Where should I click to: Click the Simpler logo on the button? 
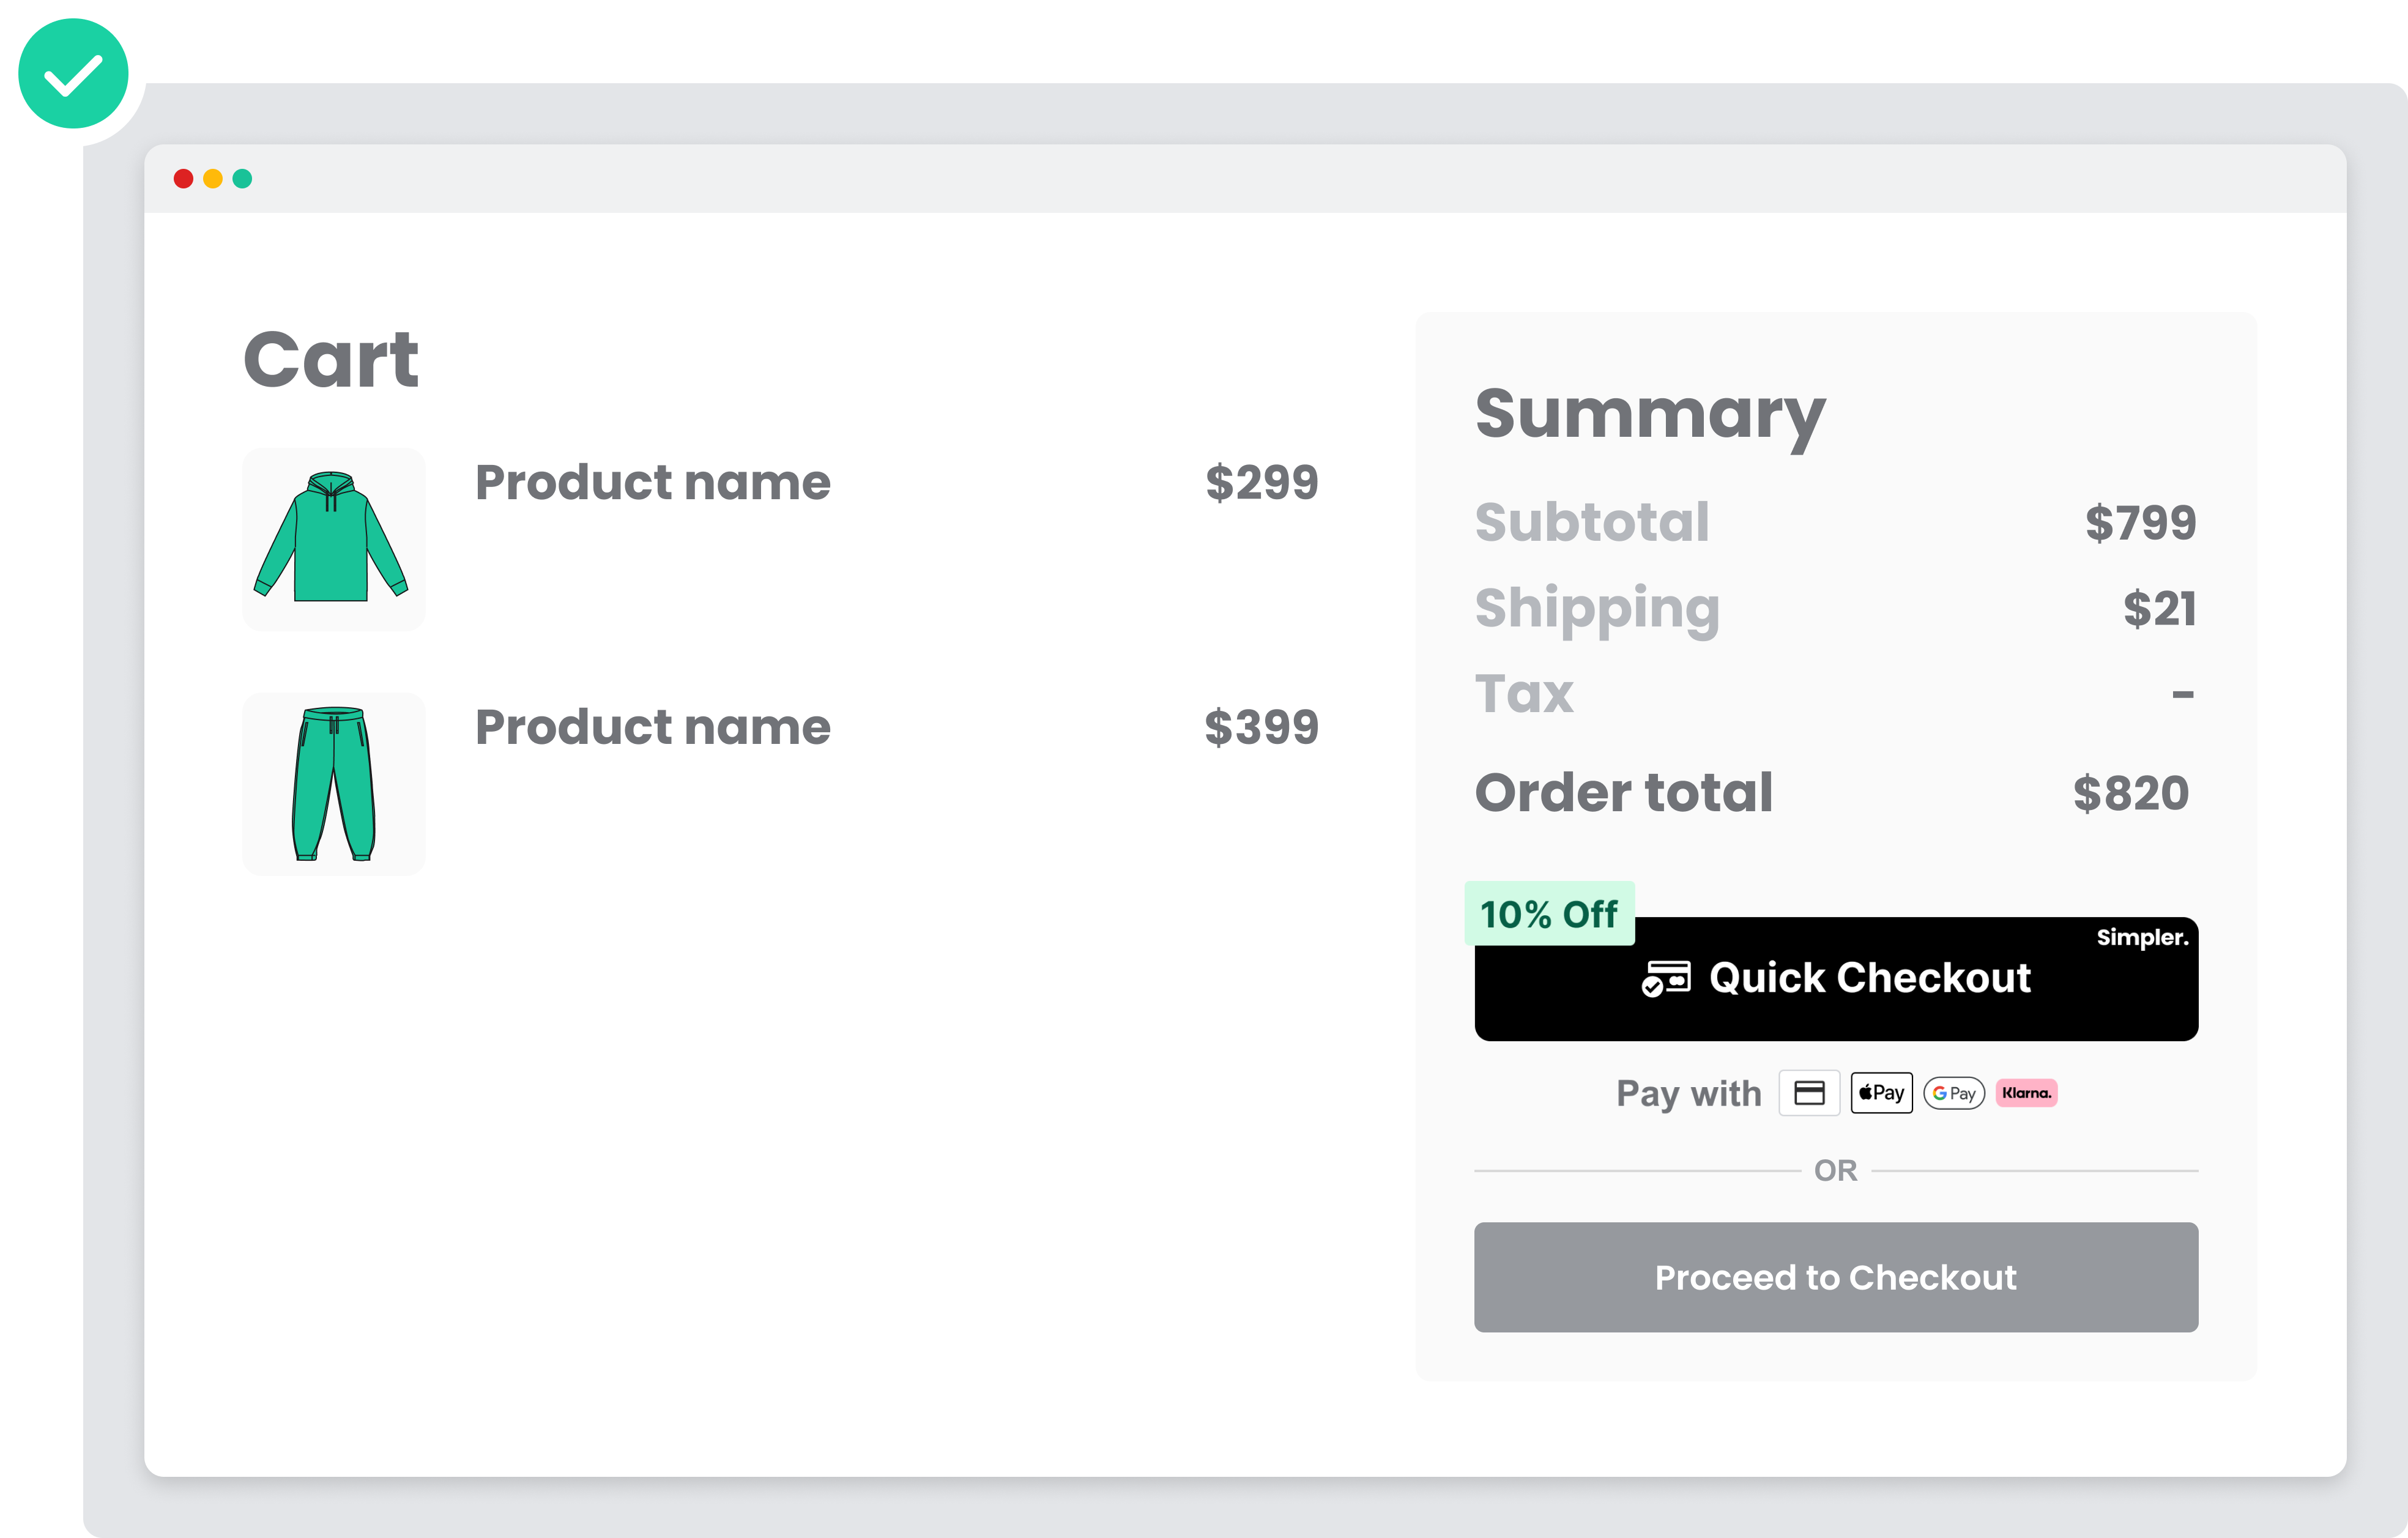click(2142, 938)
